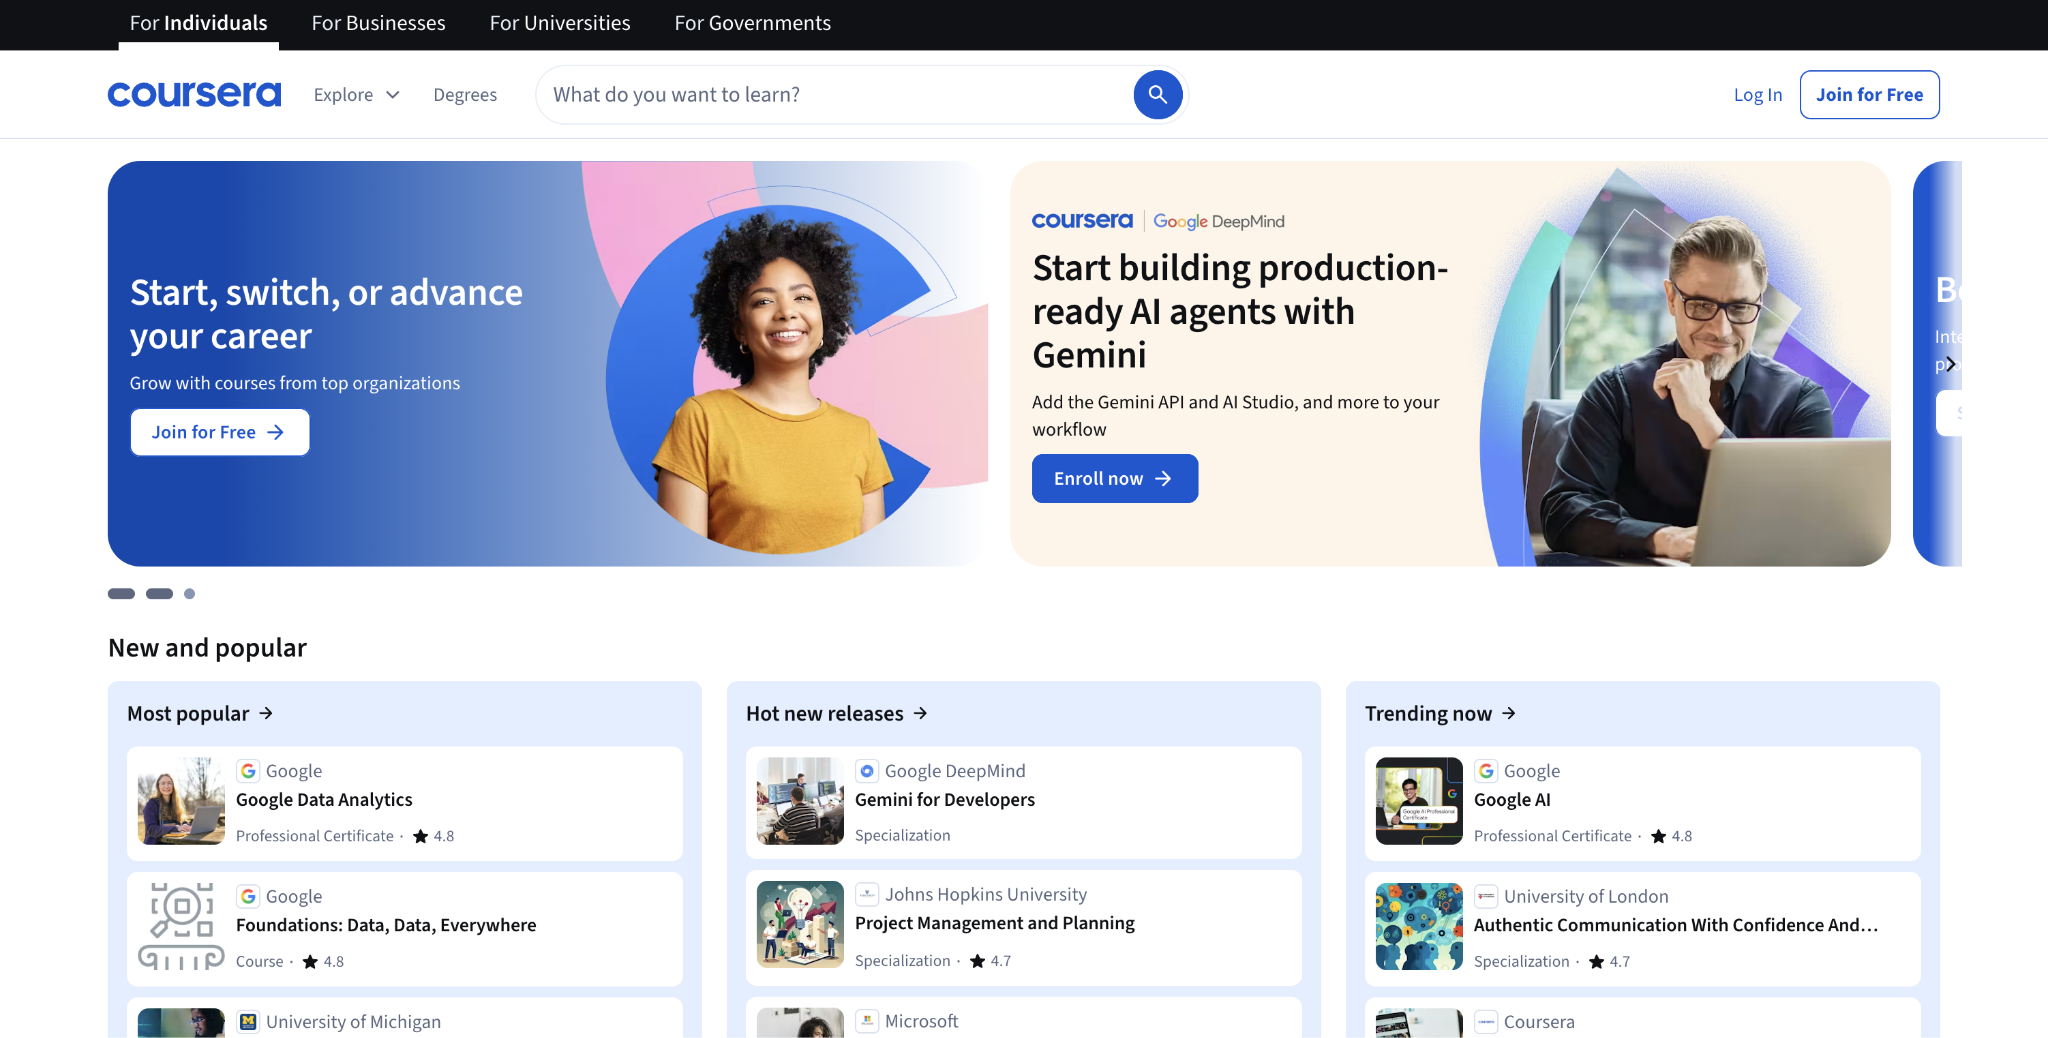This screenshot has width=2048, height=1038.
Task: Click the Google logo beside Google Data Analytics
Action: coord(248,771)
